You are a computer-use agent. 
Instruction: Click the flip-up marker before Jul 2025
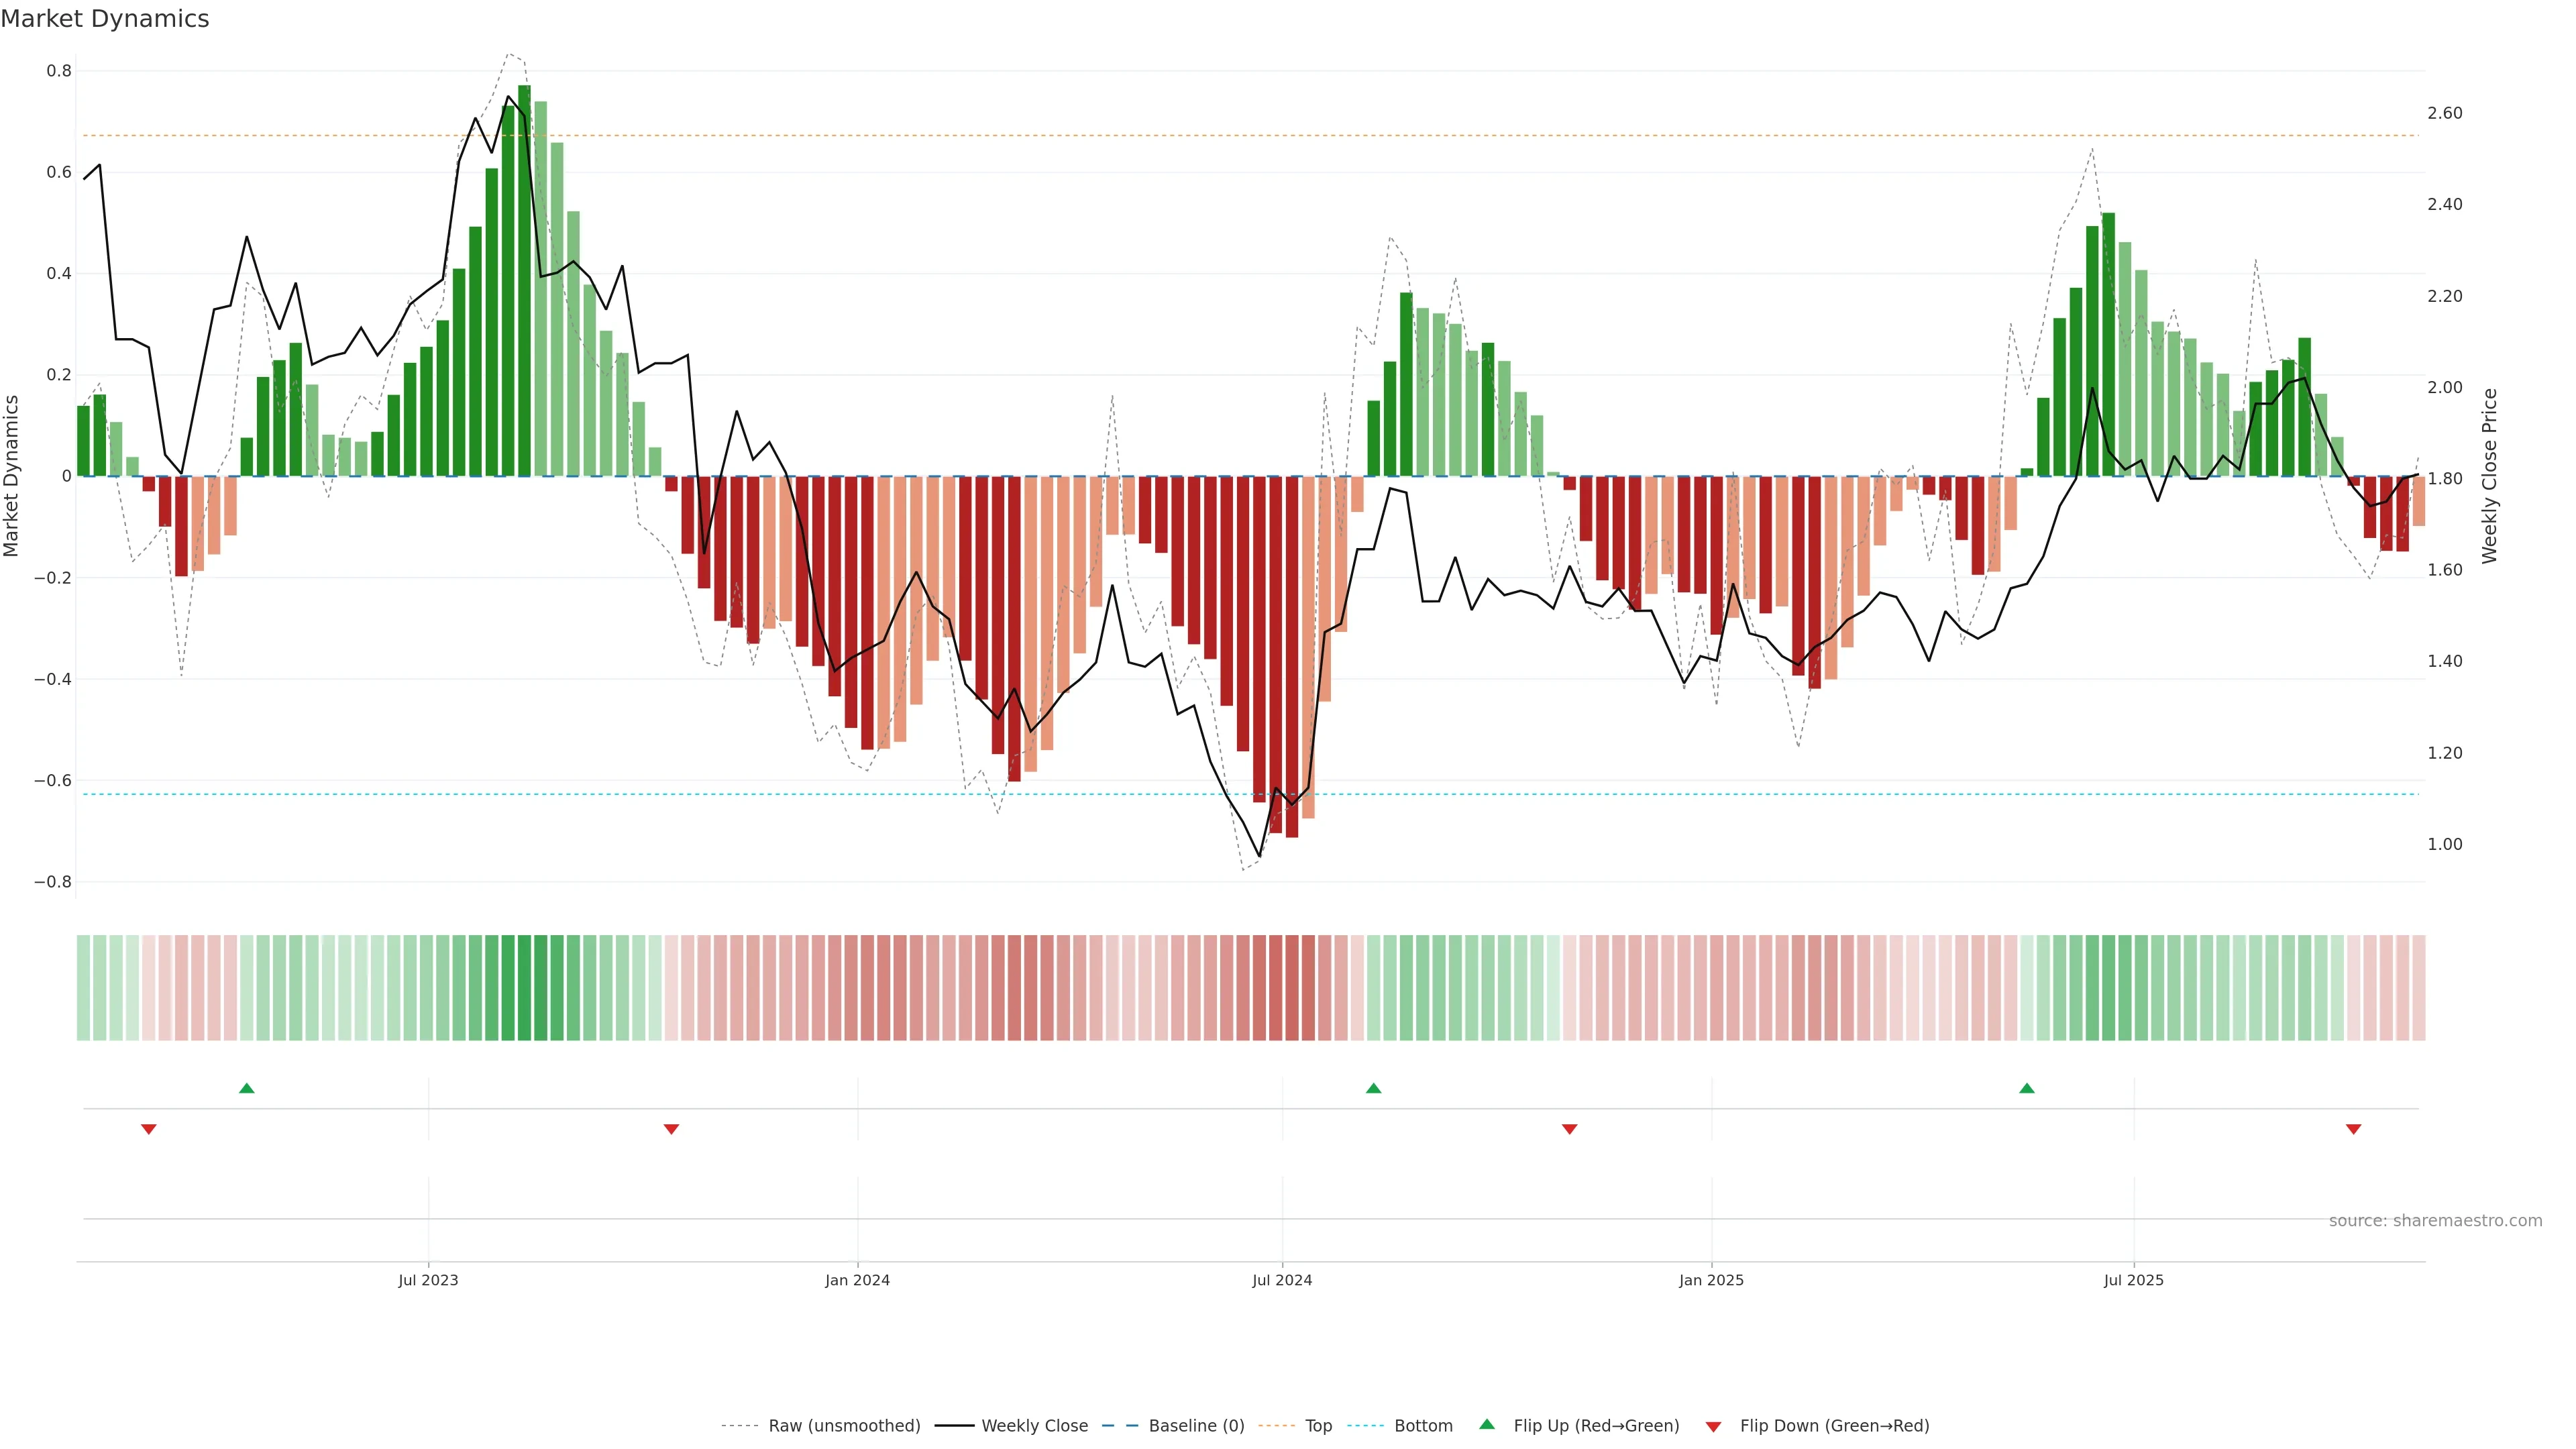click(2026, 1088)
